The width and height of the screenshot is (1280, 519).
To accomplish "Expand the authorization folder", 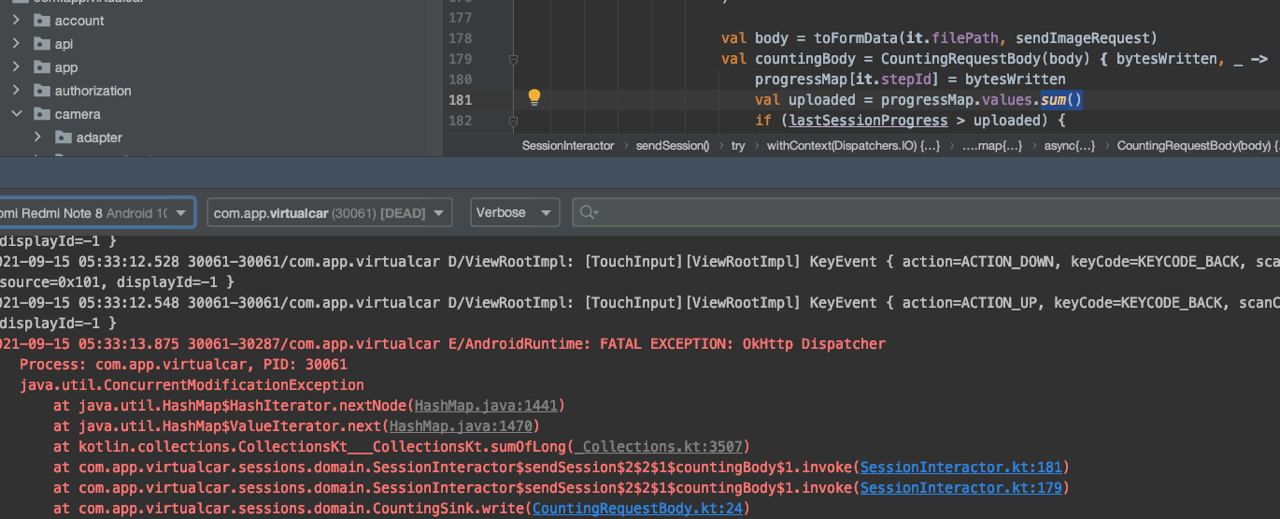I will point(16,90).
